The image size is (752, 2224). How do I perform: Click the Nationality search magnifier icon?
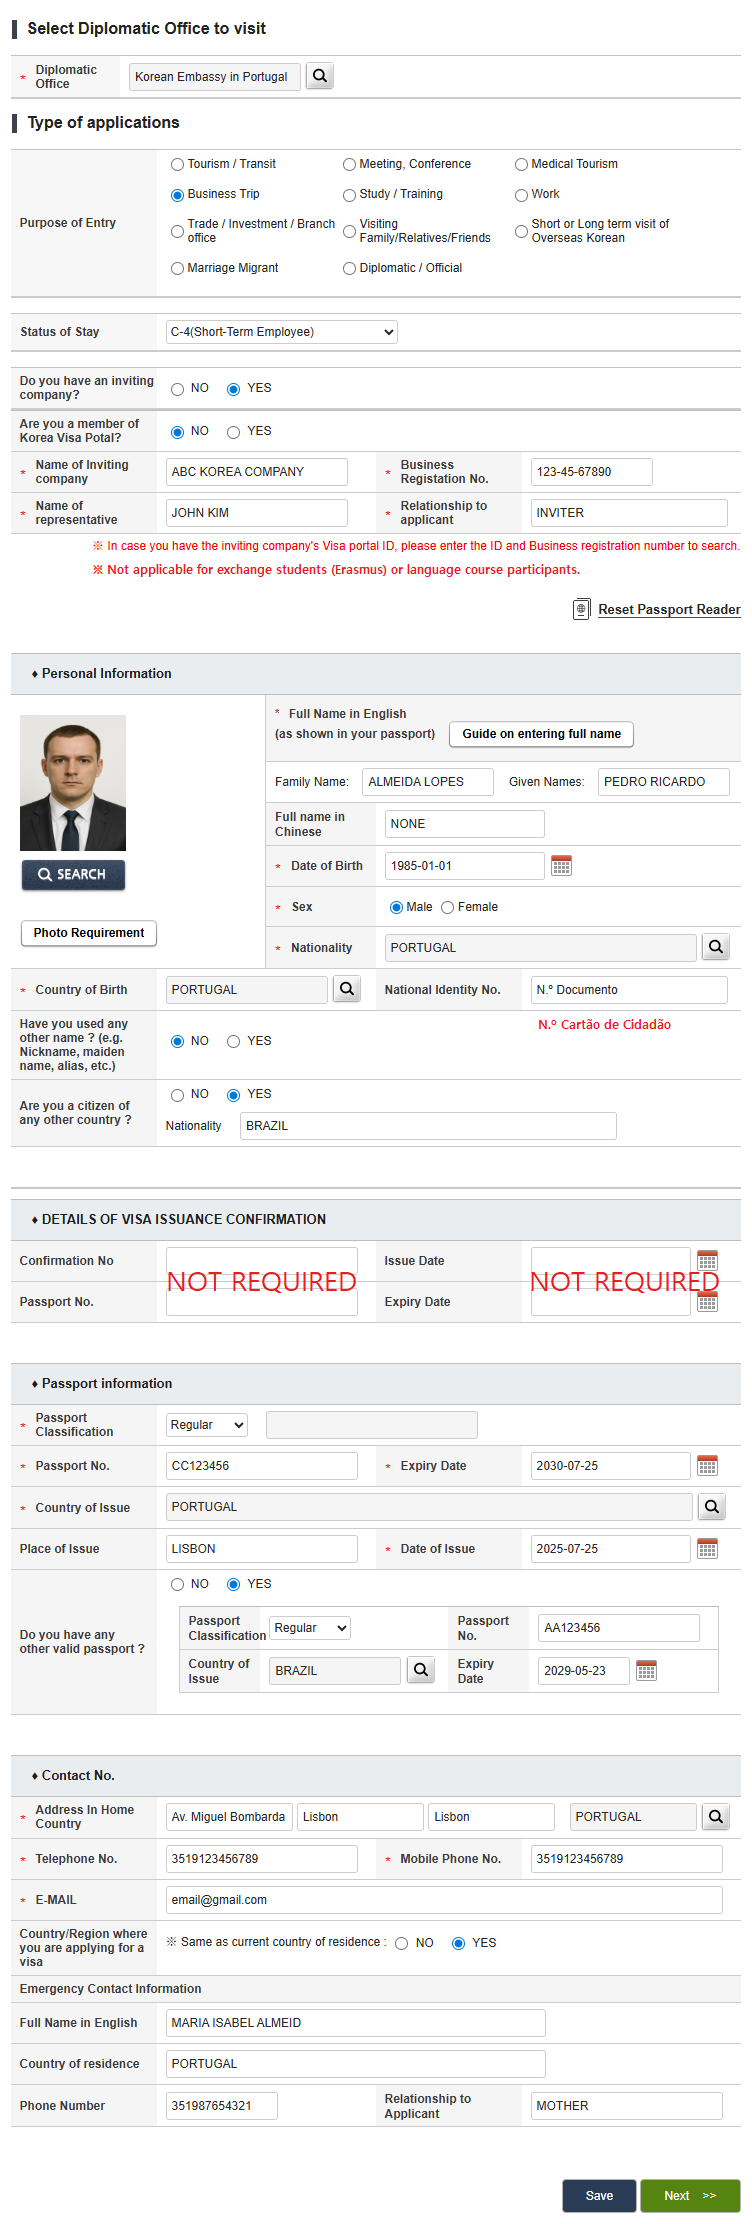716,947
